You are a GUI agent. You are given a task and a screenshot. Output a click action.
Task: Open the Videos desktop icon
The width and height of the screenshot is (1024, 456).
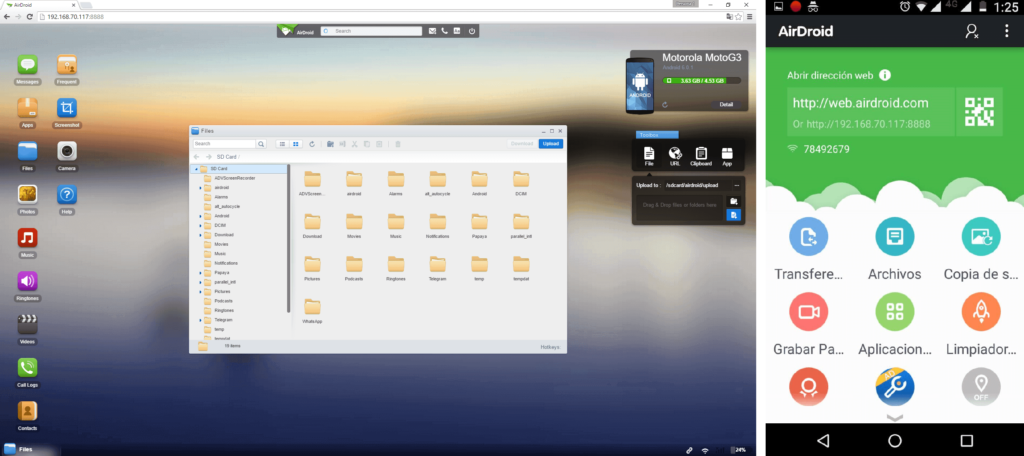tap(27, 325)
